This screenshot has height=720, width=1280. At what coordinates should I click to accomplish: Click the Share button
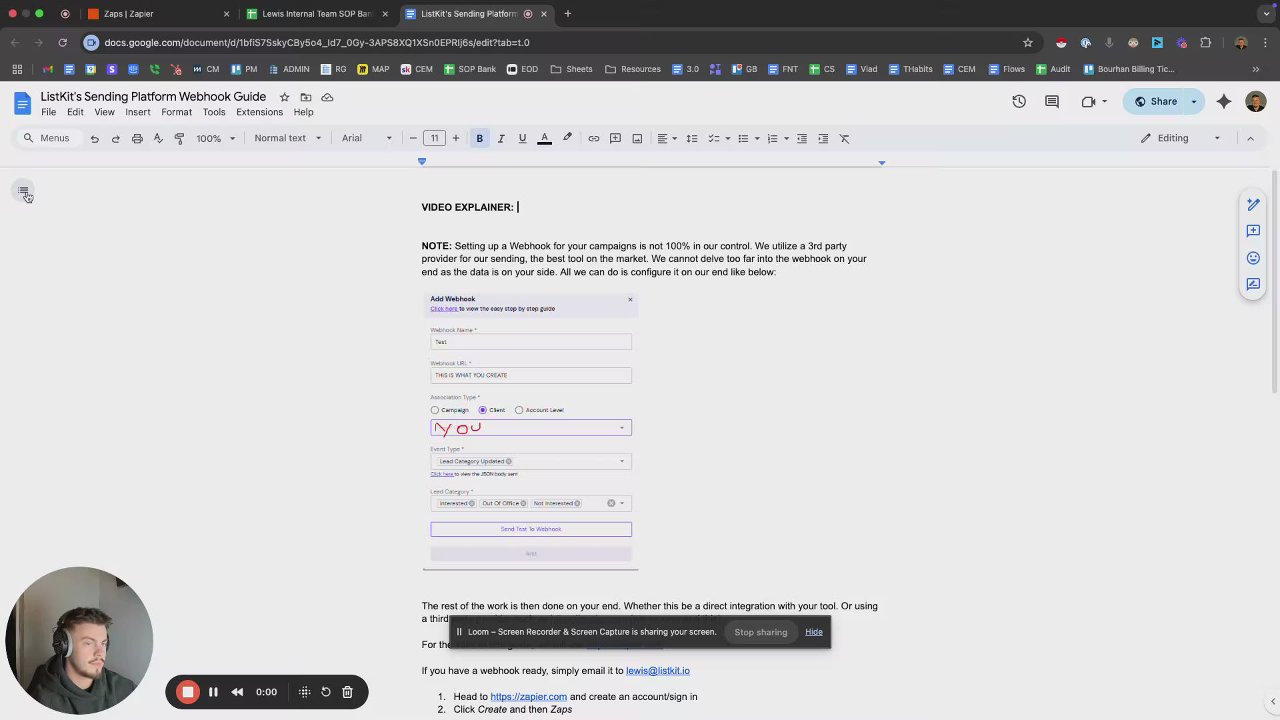pos(1154,101)
